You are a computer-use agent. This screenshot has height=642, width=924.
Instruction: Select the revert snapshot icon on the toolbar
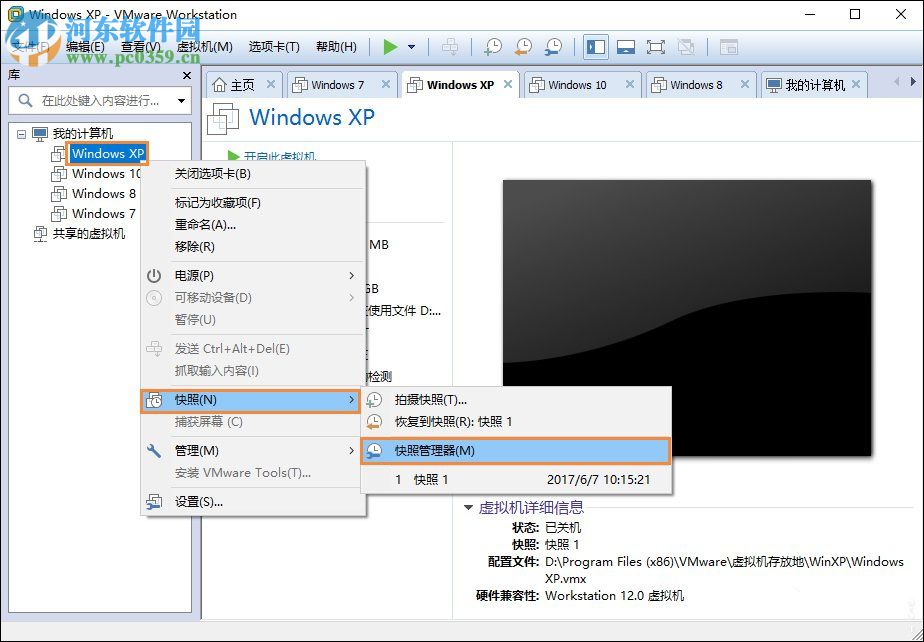(522, 46)
